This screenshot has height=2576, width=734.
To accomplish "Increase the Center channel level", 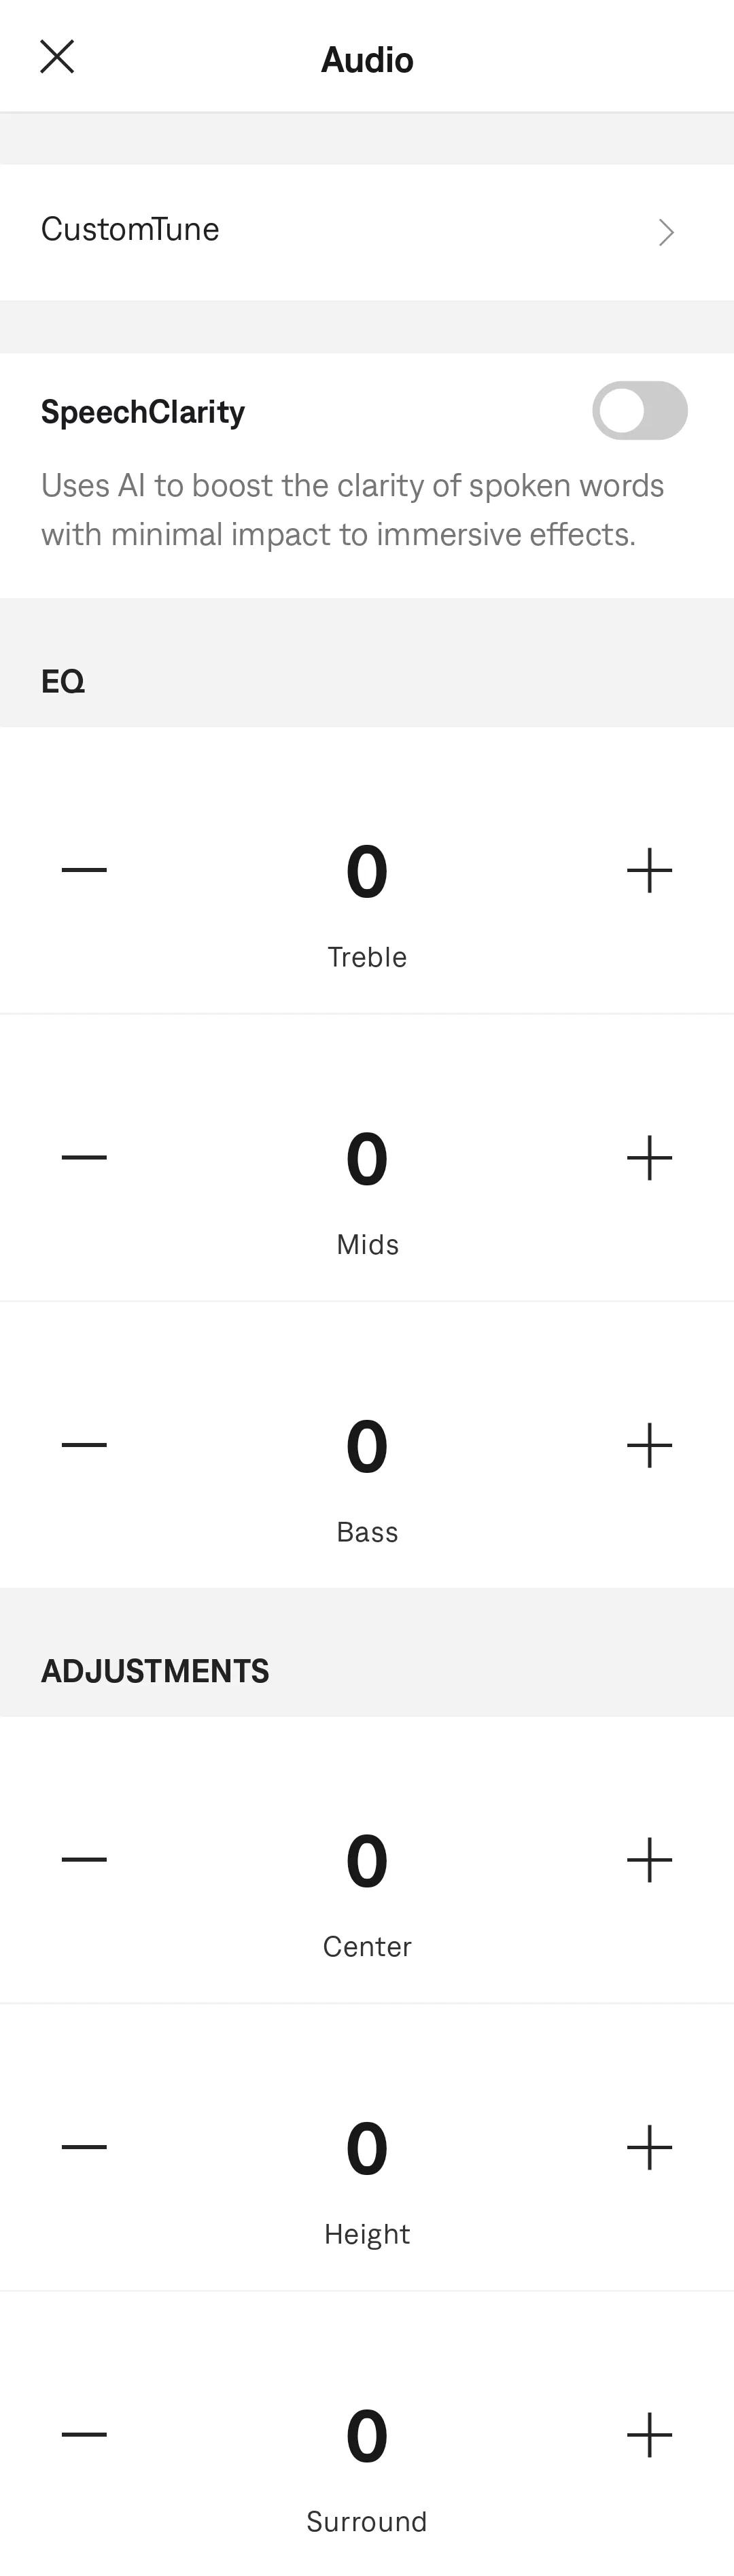I will click(x=649, y=1860).
